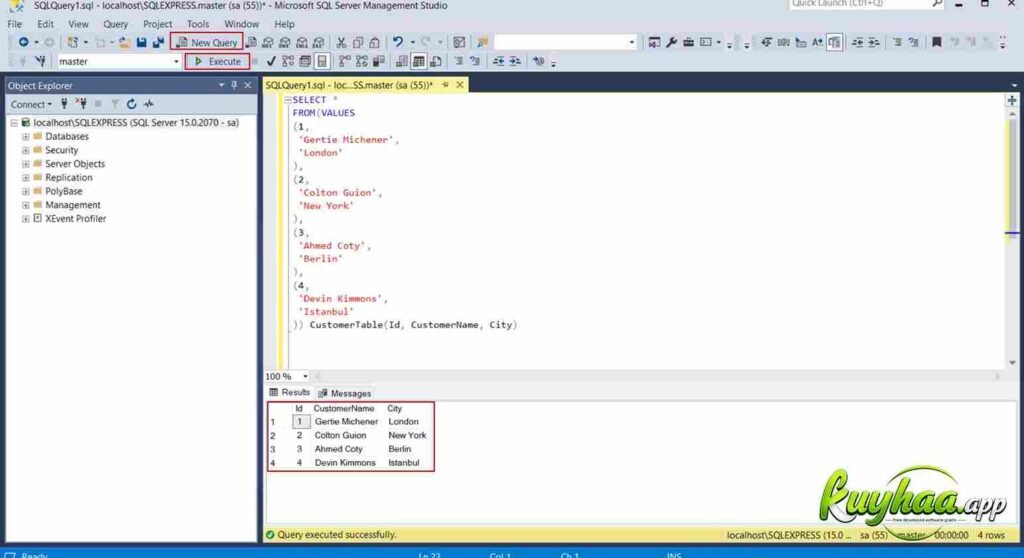Collapse the localhost\SQLEXPRESS server node

click(14, 123)
